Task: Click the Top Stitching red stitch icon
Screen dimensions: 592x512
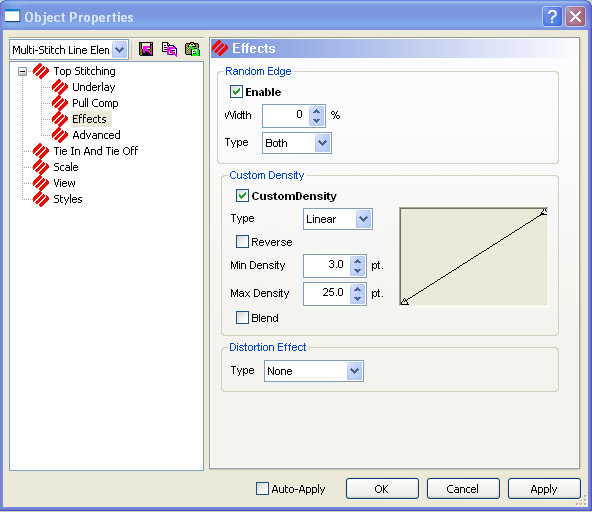Action: pyautogui.click(x=41, y=71)
